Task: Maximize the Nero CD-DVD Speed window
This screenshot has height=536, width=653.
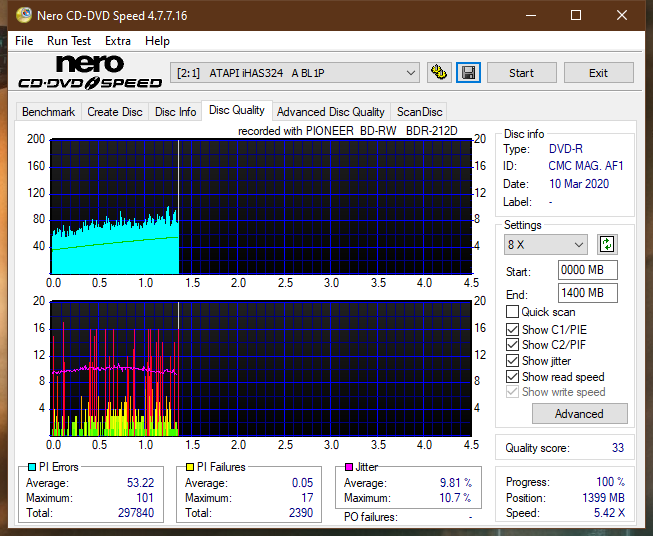Action: click(576, 15)
